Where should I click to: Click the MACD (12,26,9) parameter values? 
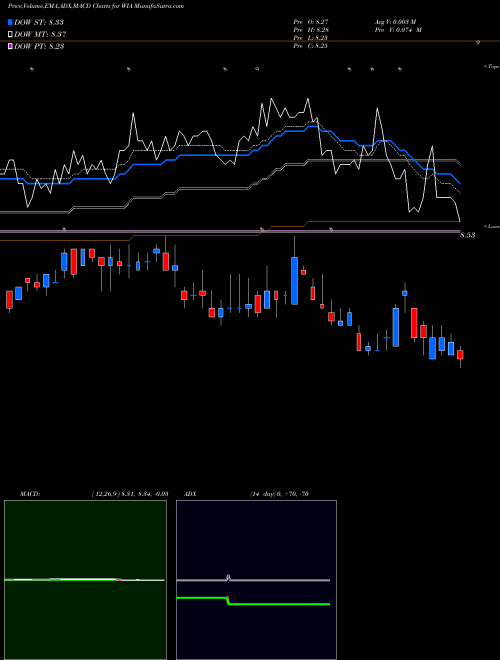[130, 494]
